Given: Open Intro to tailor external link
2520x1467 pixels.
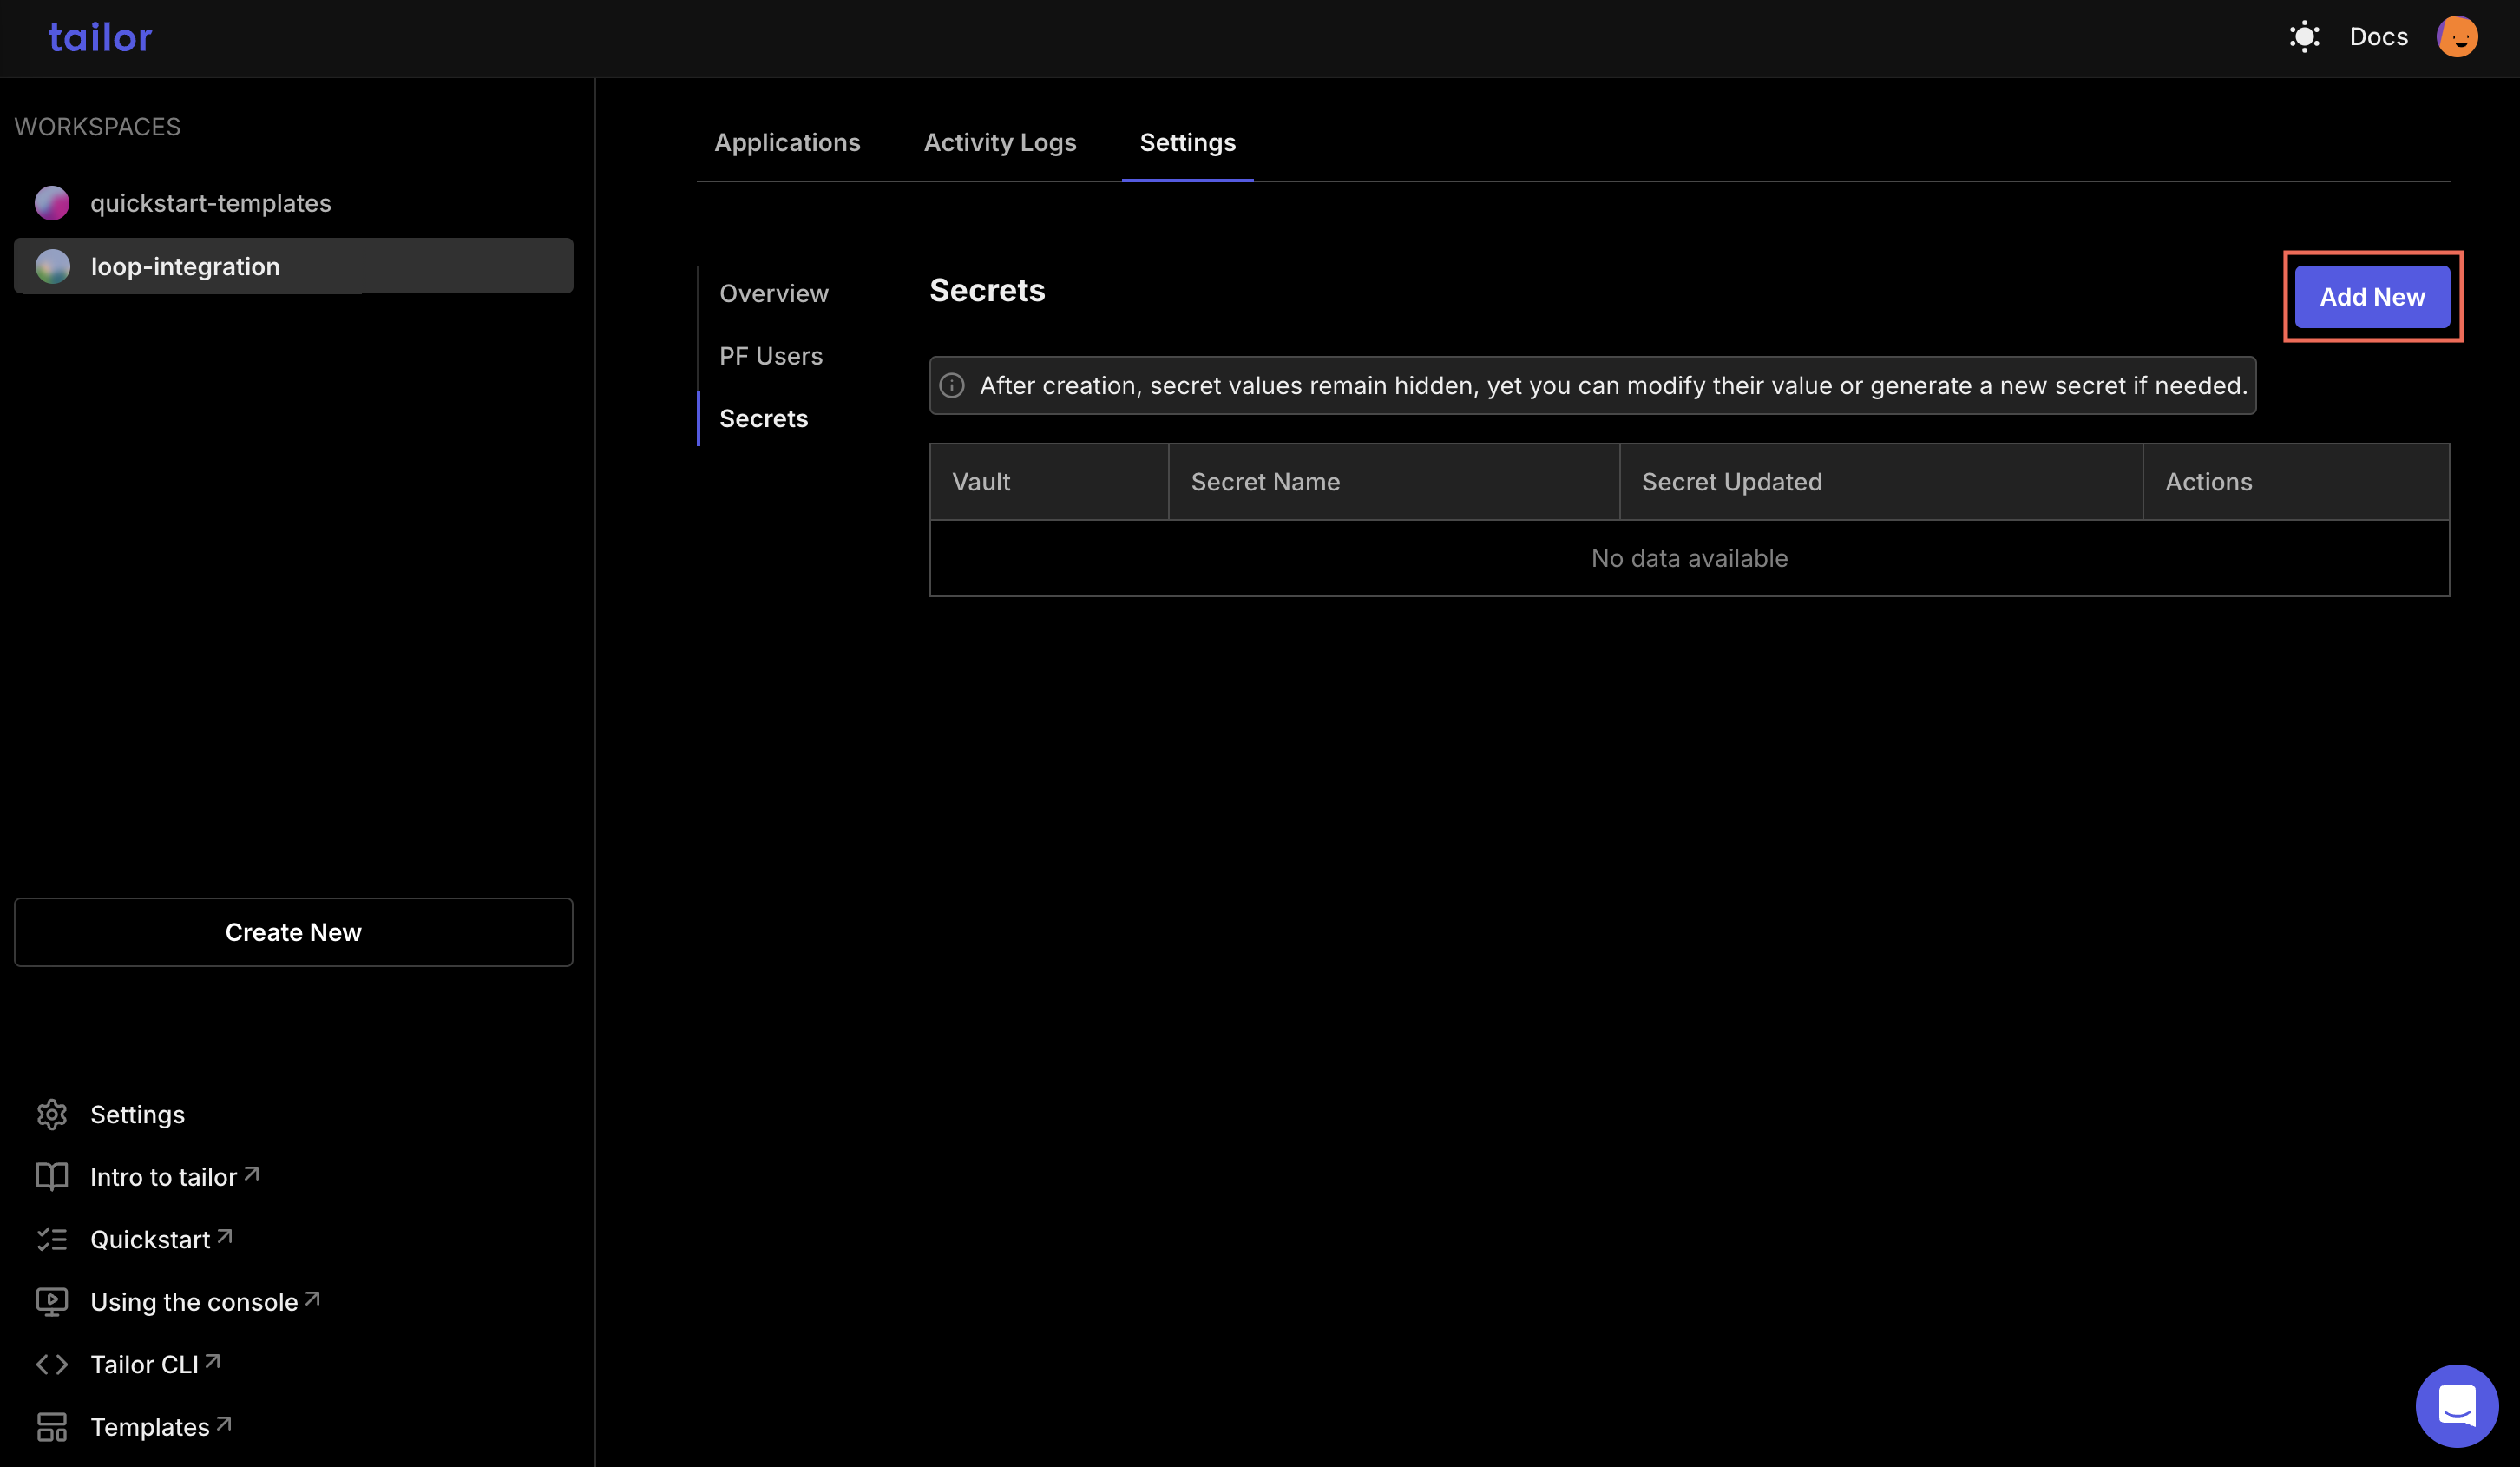Looking at the screenshot, I should 173,1175.
